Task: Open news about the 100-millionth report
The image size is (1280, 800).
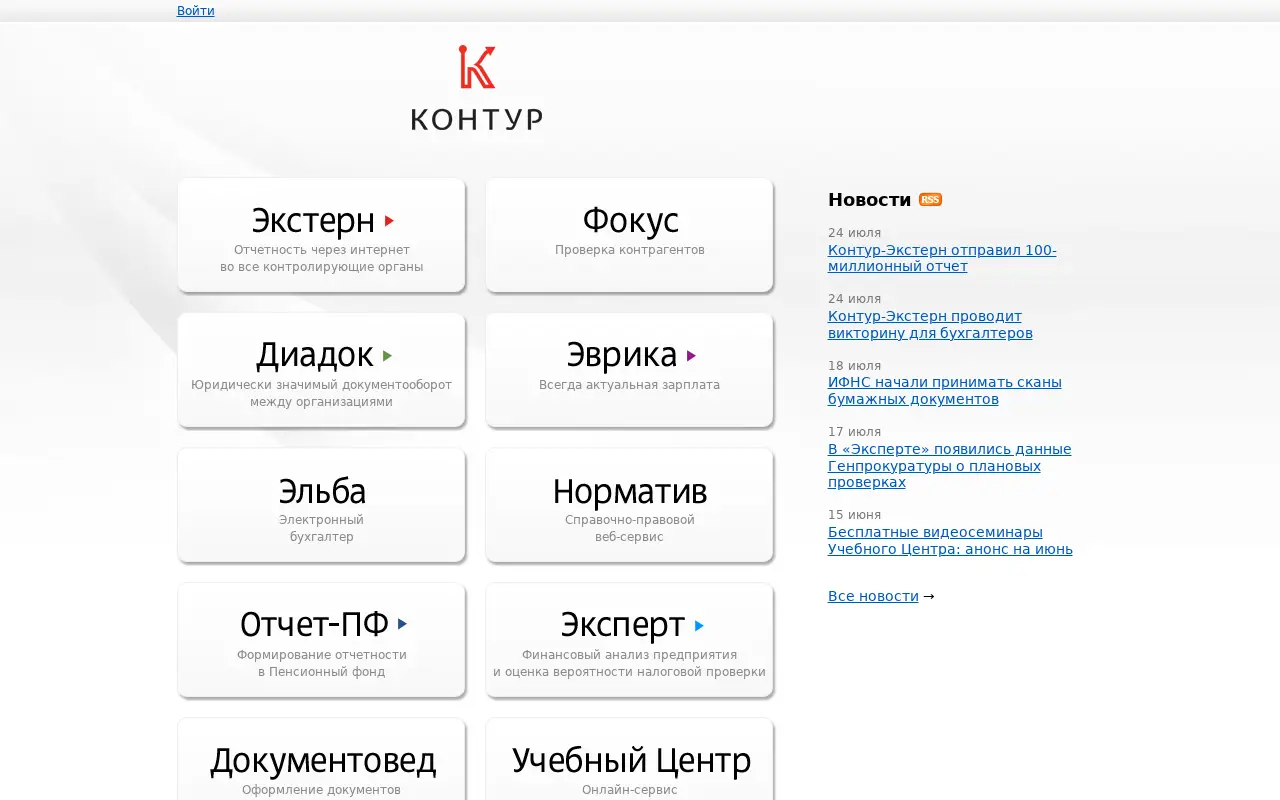Action: click(x=942, y=258)
